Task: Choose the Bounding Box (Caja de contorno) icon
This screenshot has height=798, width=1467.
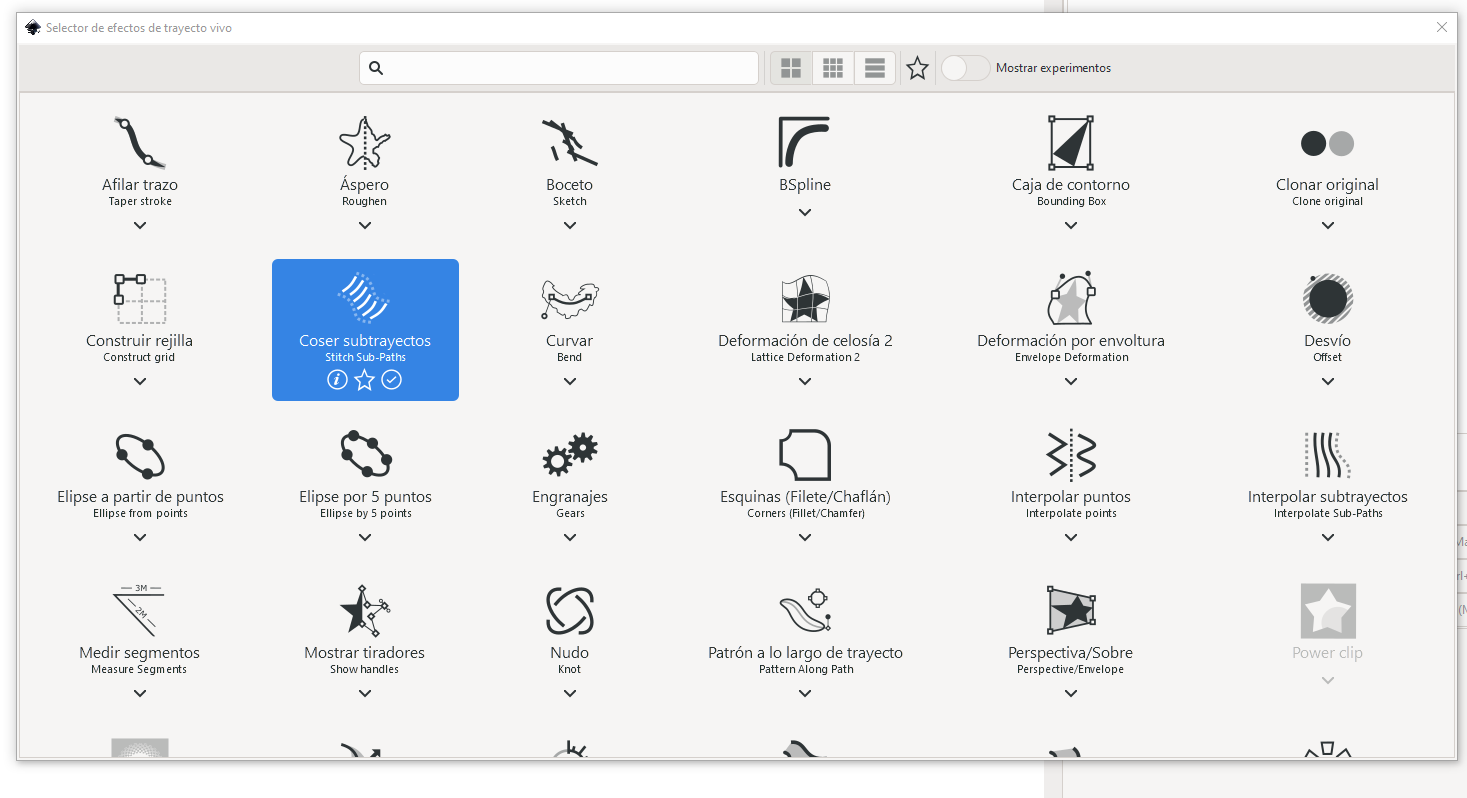Action: coord(1071,142)
